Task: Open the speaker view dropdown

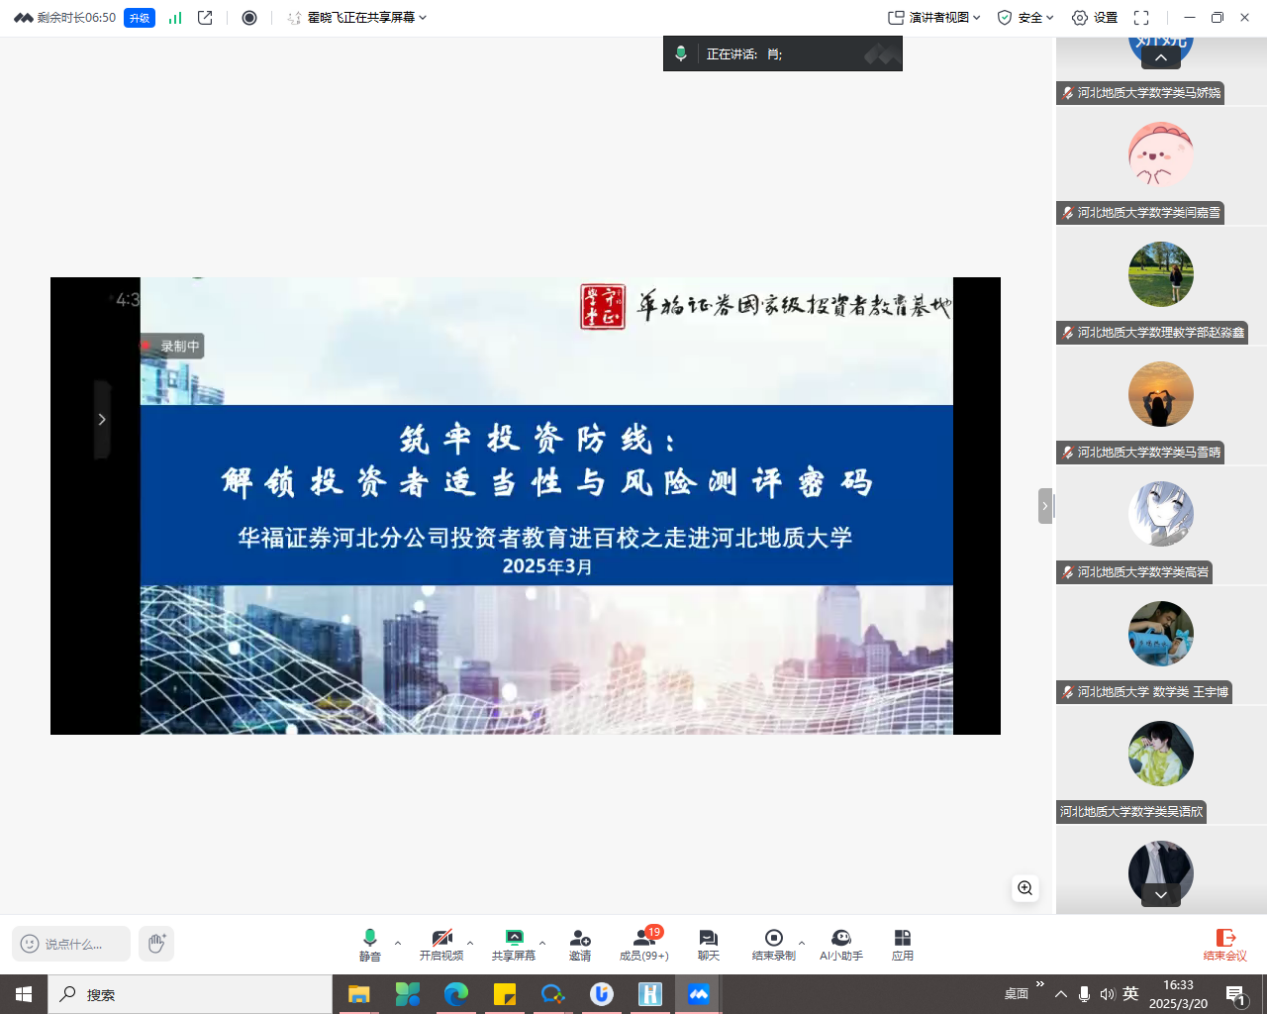Action: click(x=935, y=18)
